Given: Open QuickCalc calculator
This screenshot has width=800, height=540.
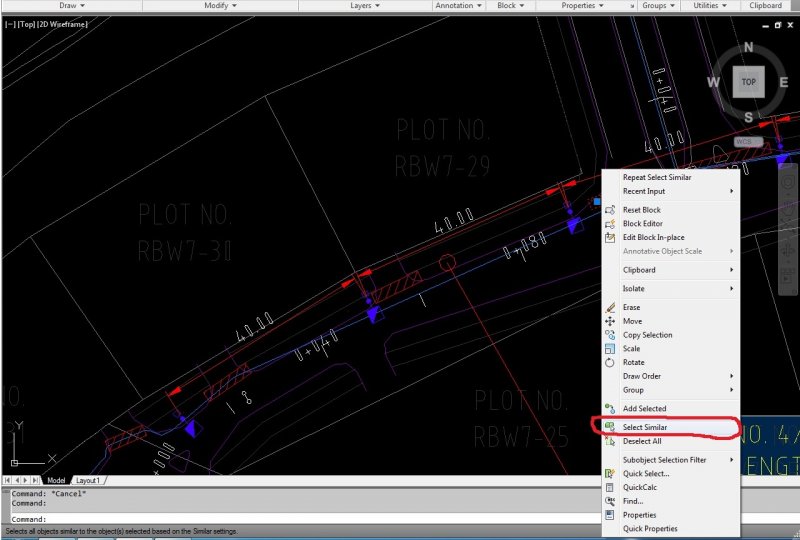Looking at the screenshot, I should pos(639,487).
